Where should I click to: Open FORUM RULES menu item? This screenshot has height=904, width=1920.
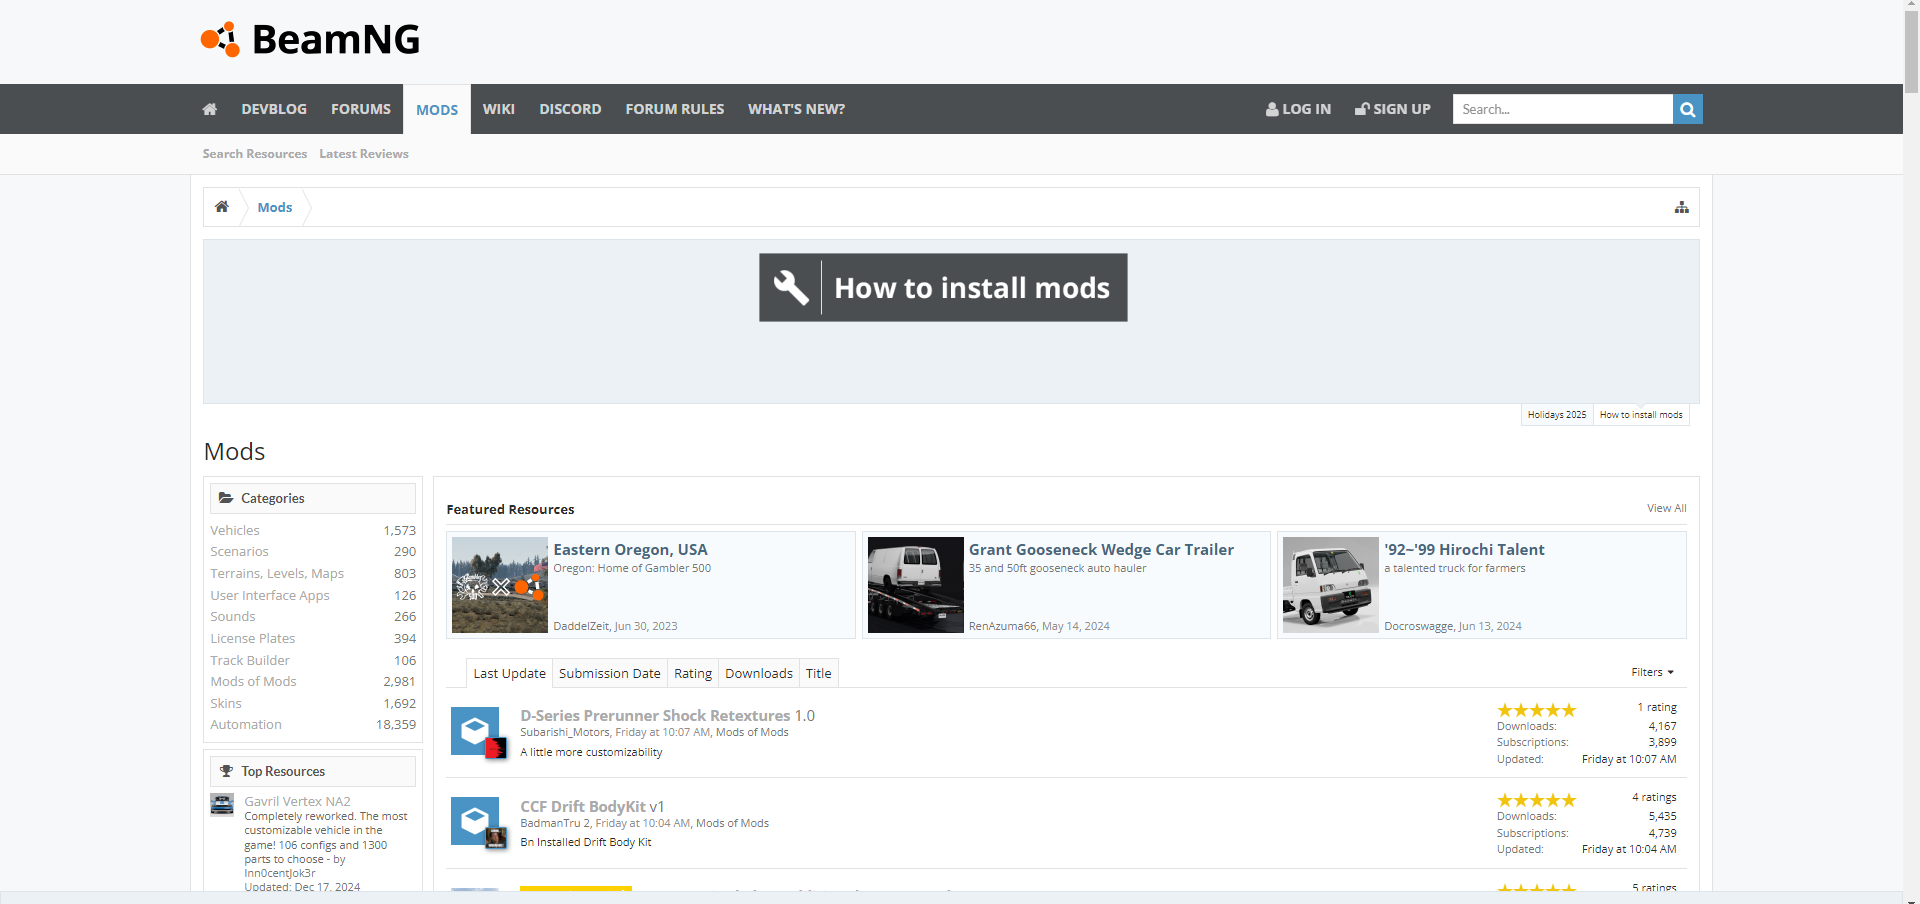(x=675, y=109)
